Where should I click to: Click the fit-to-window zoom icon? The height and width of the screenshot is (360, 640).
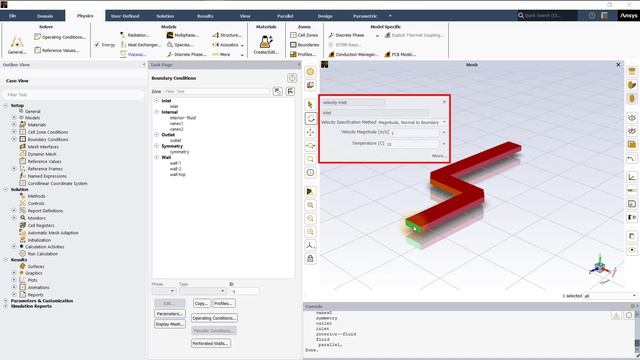[310, 205]
